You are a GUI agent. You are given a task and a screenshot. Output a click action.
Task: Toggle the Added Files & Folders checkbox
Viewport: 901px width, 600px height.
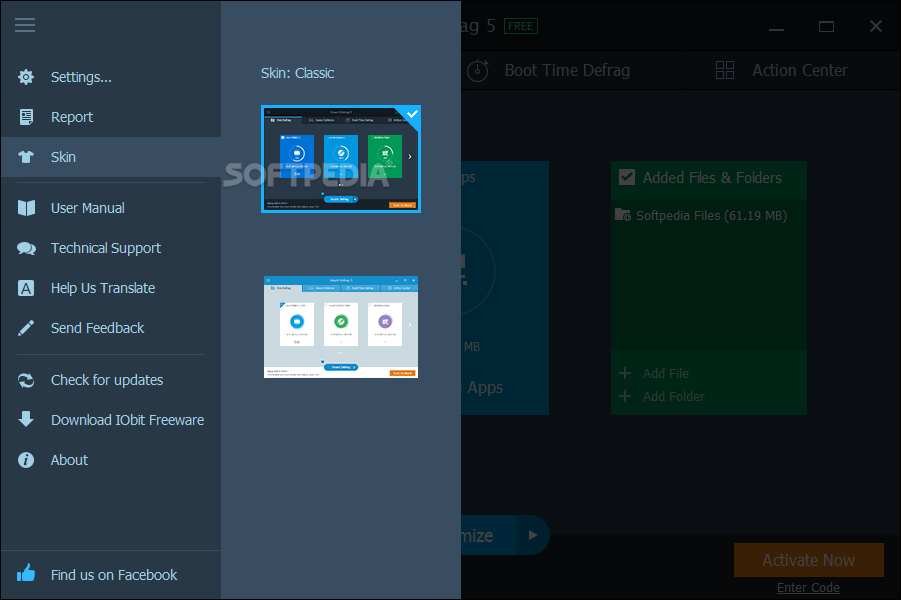click(627, 177)
